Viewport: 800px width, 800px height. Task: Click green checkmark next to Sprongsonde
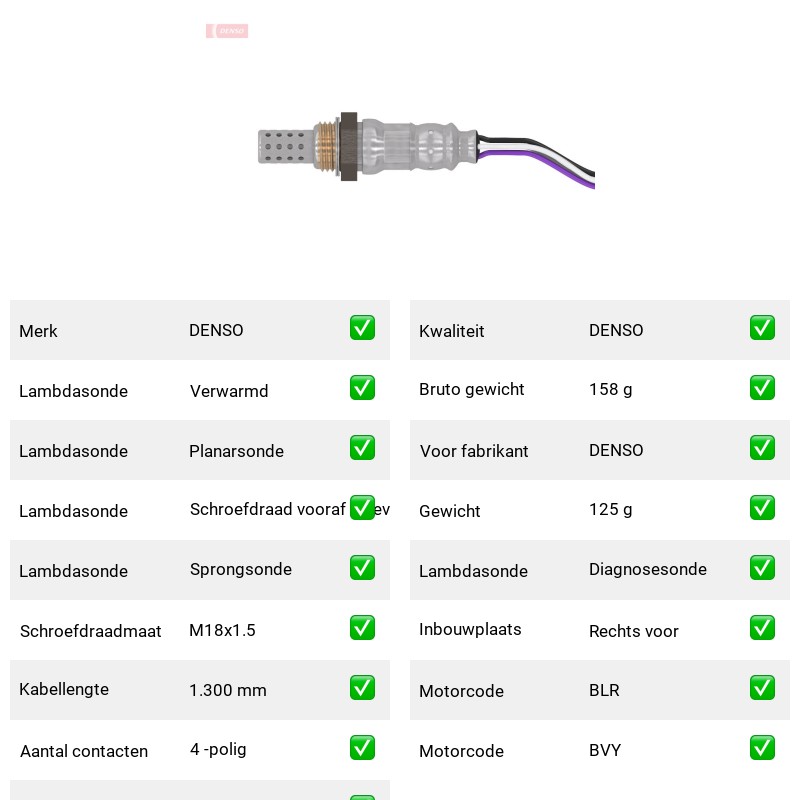click(x=362, y=568)
